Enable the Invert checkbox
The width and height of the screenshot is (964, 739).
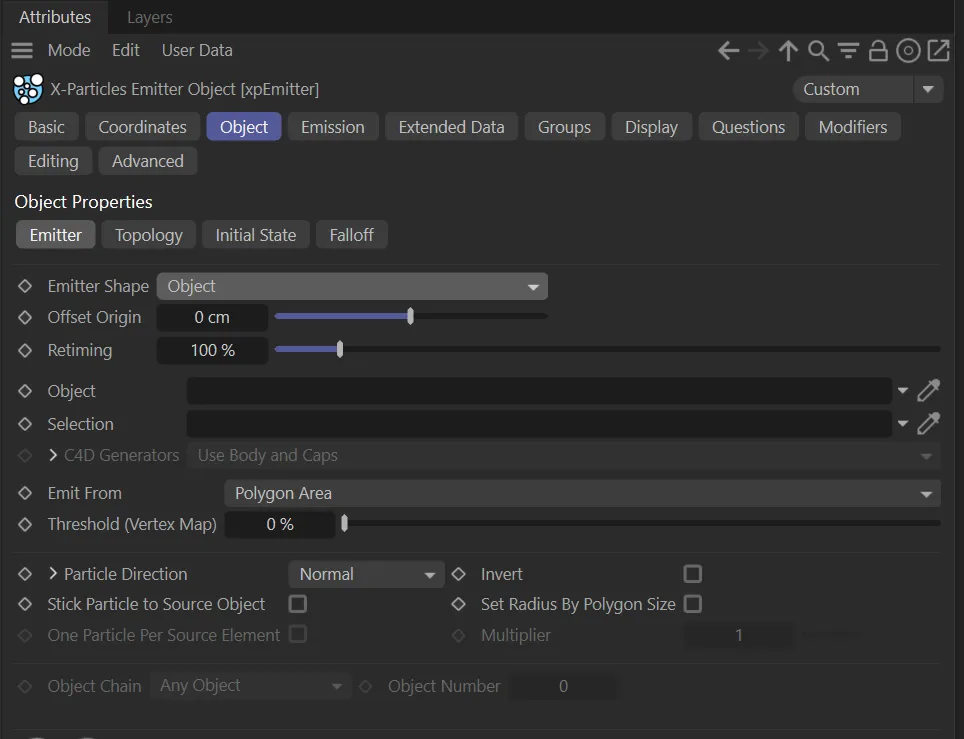tap(692, 574)
